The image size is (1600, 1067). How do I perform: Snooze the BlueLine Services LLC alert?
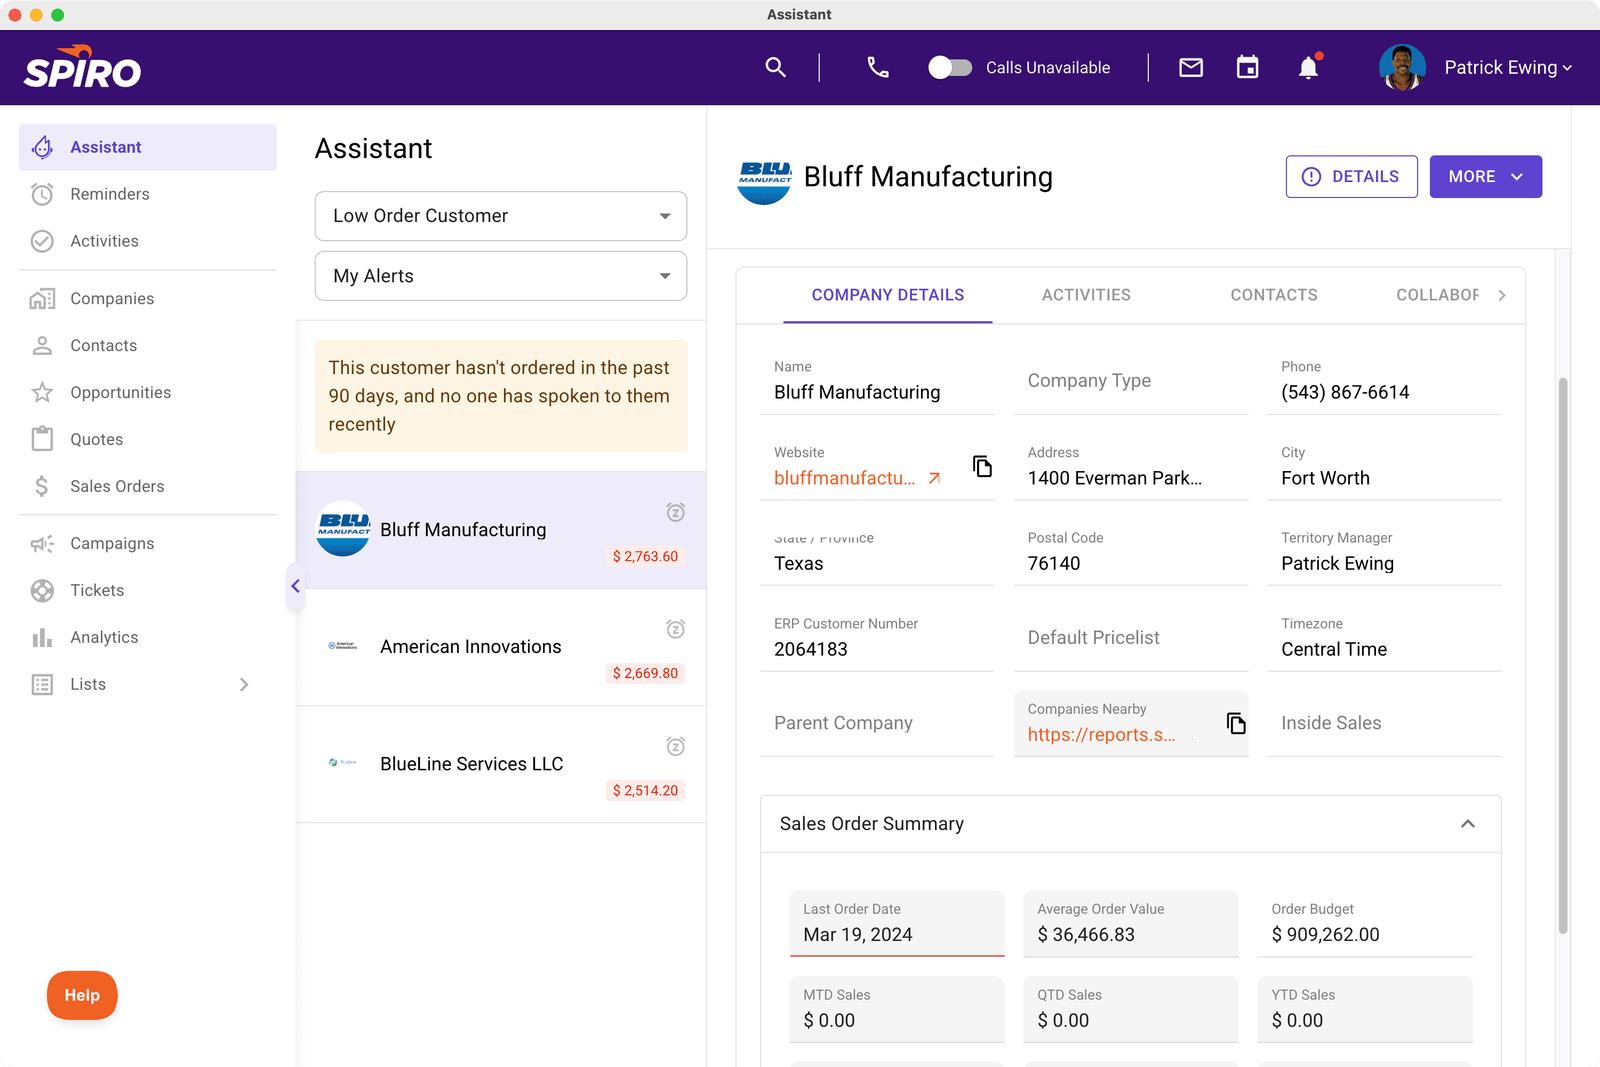[x=676, y=746]
